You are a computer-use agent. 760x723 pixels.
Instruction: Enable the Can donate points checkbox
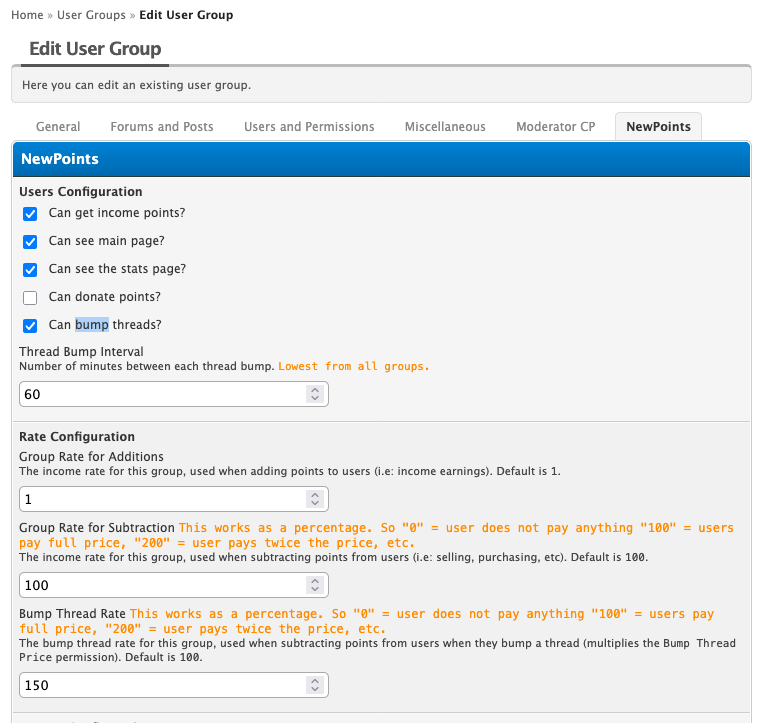pos(30,298)
